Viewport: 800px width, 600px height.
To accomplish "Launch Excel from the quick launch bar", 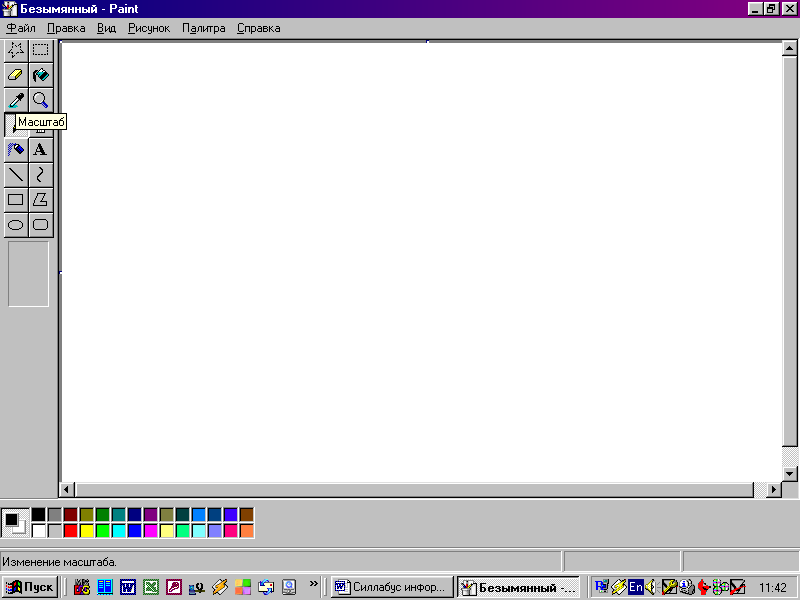I will pos(151,587).
